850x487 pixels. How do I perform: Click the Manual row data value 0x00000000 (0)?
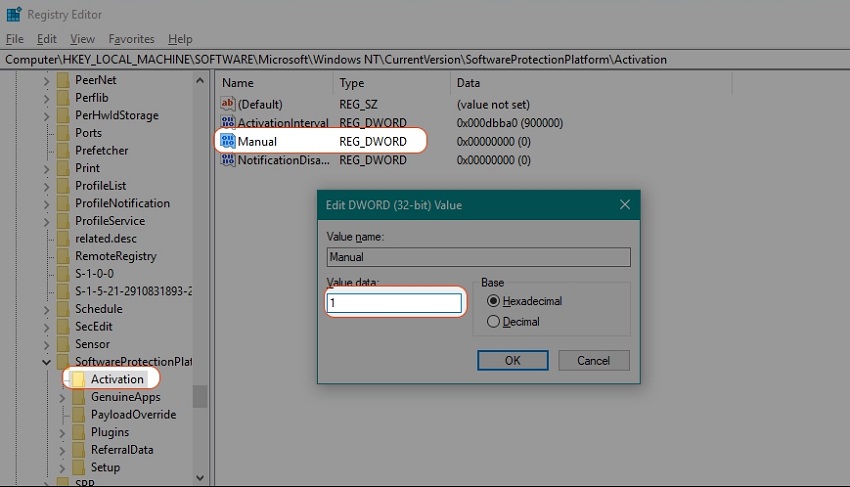pyautogui.click(x=493, y=142)
